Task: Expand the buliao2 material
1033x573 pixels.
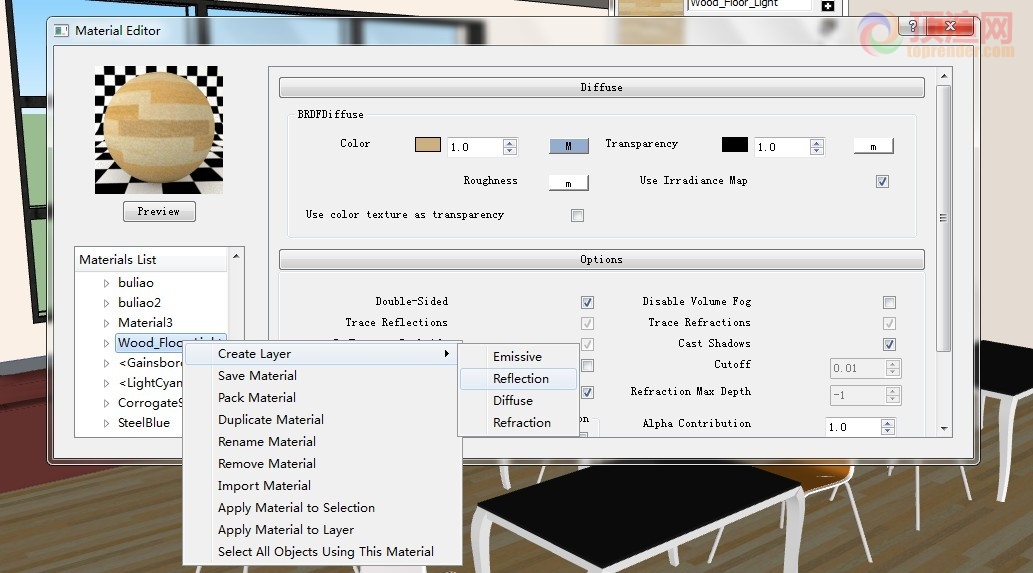Action: [x=106, y=304]
